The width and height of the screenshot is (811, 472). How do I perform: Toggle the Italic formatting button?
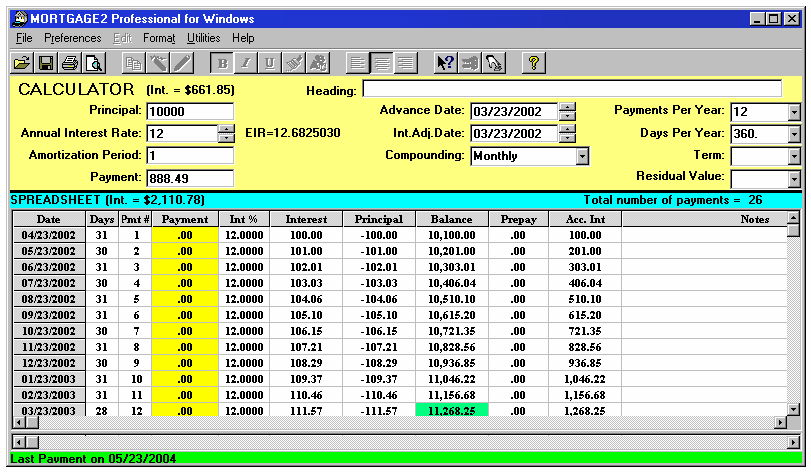pyautogui.click(x=246, y=63)
